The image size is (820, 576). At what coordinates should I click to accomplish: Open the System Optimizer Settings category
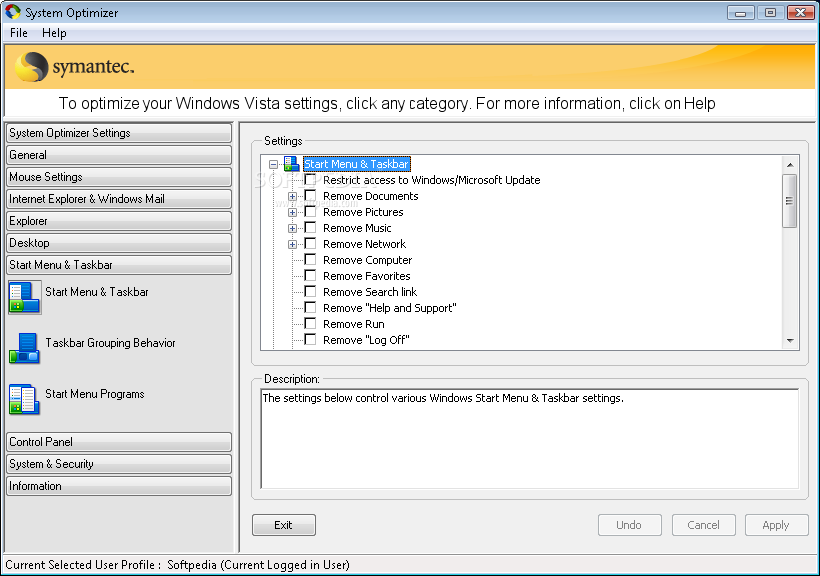[119, 133]
